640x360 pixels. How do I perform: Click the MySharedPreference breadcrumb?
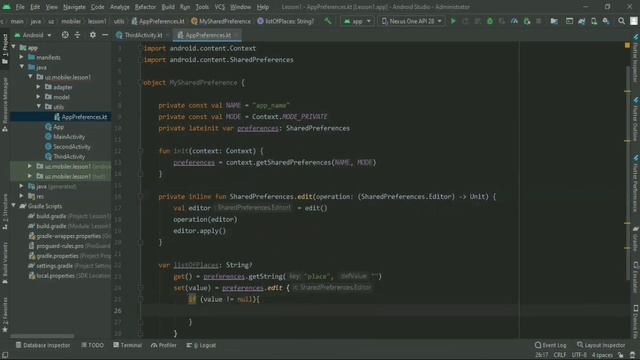(x=221, y=21)
